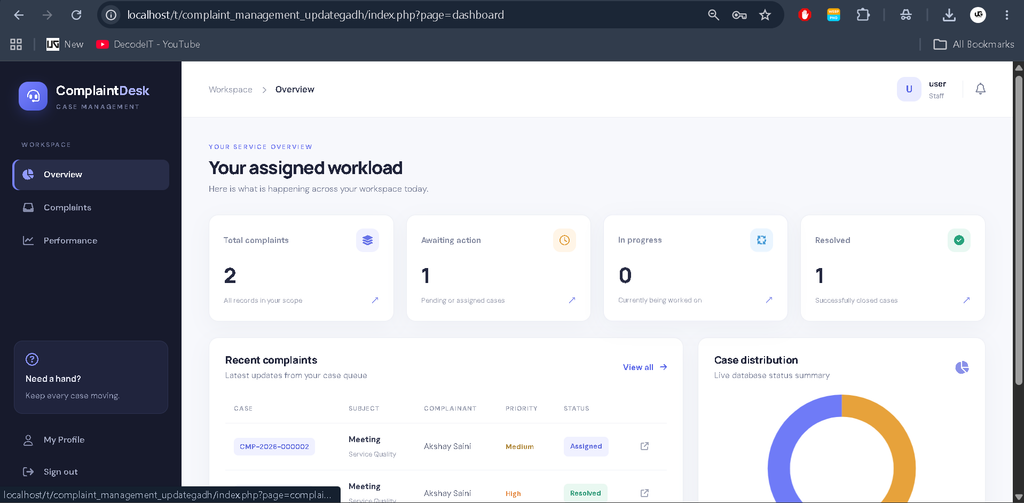The height and width of the screenshot is (503, 1024).
Task: Click the Resolved status badge in table
Action: 585,493
